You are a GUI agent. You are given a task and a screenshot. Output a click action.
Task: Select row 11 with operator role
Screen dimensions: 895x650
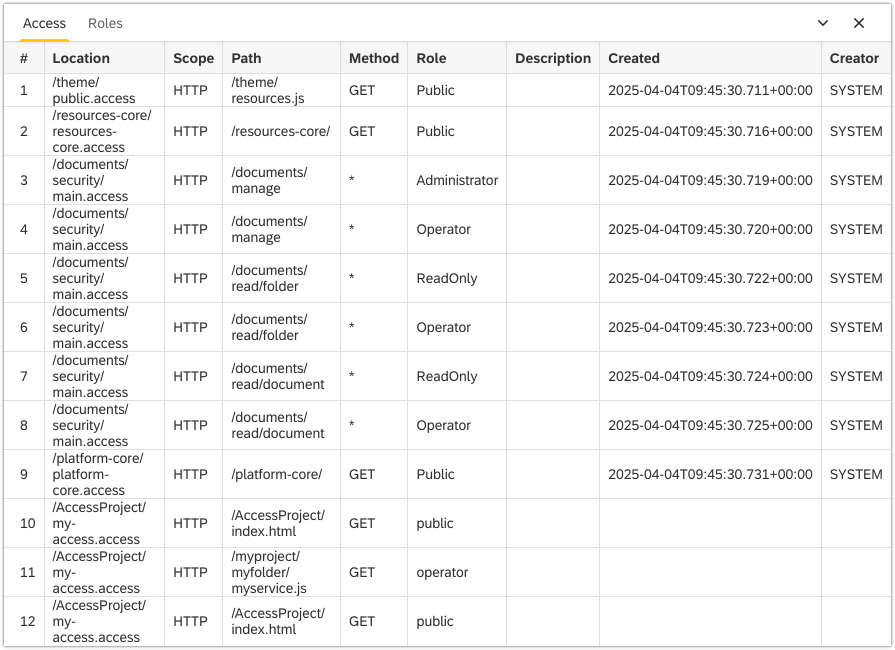pyautogui.click(x=447, y=572)
